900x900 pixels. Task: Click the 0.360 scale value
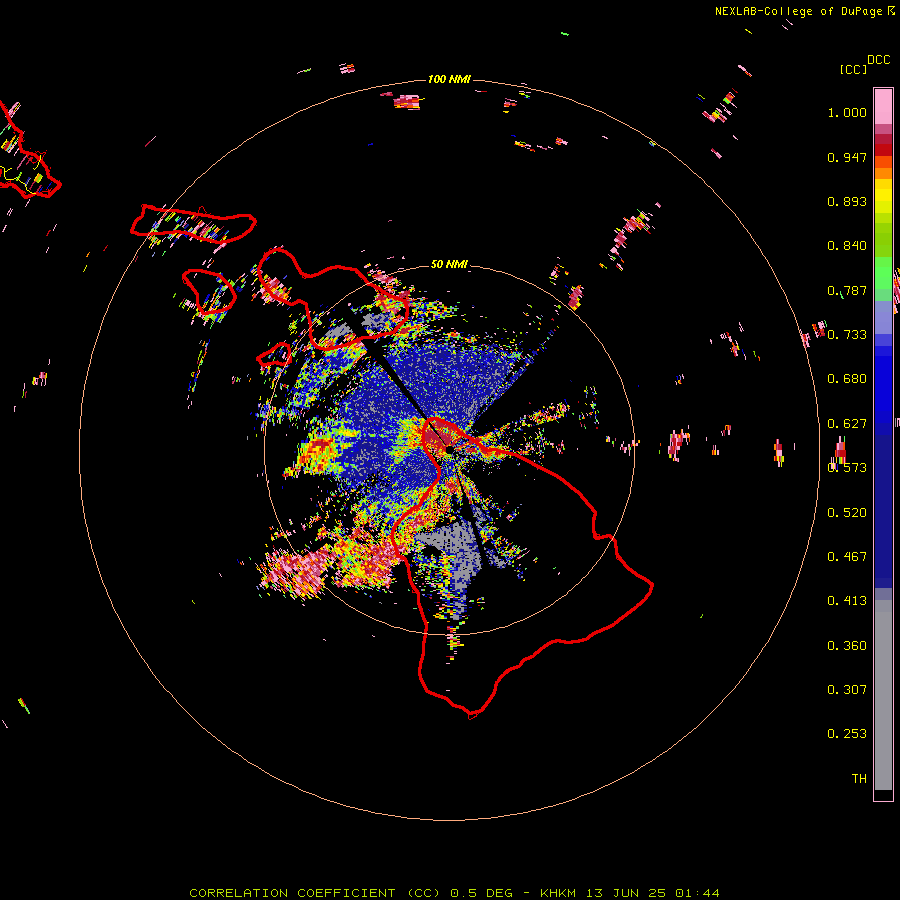point(847,646)
